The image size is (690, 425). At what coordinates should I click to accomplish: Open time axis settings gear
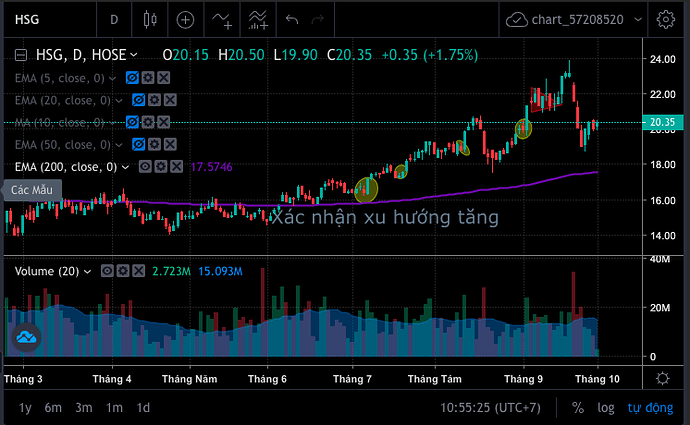click(x=662, y=378)
